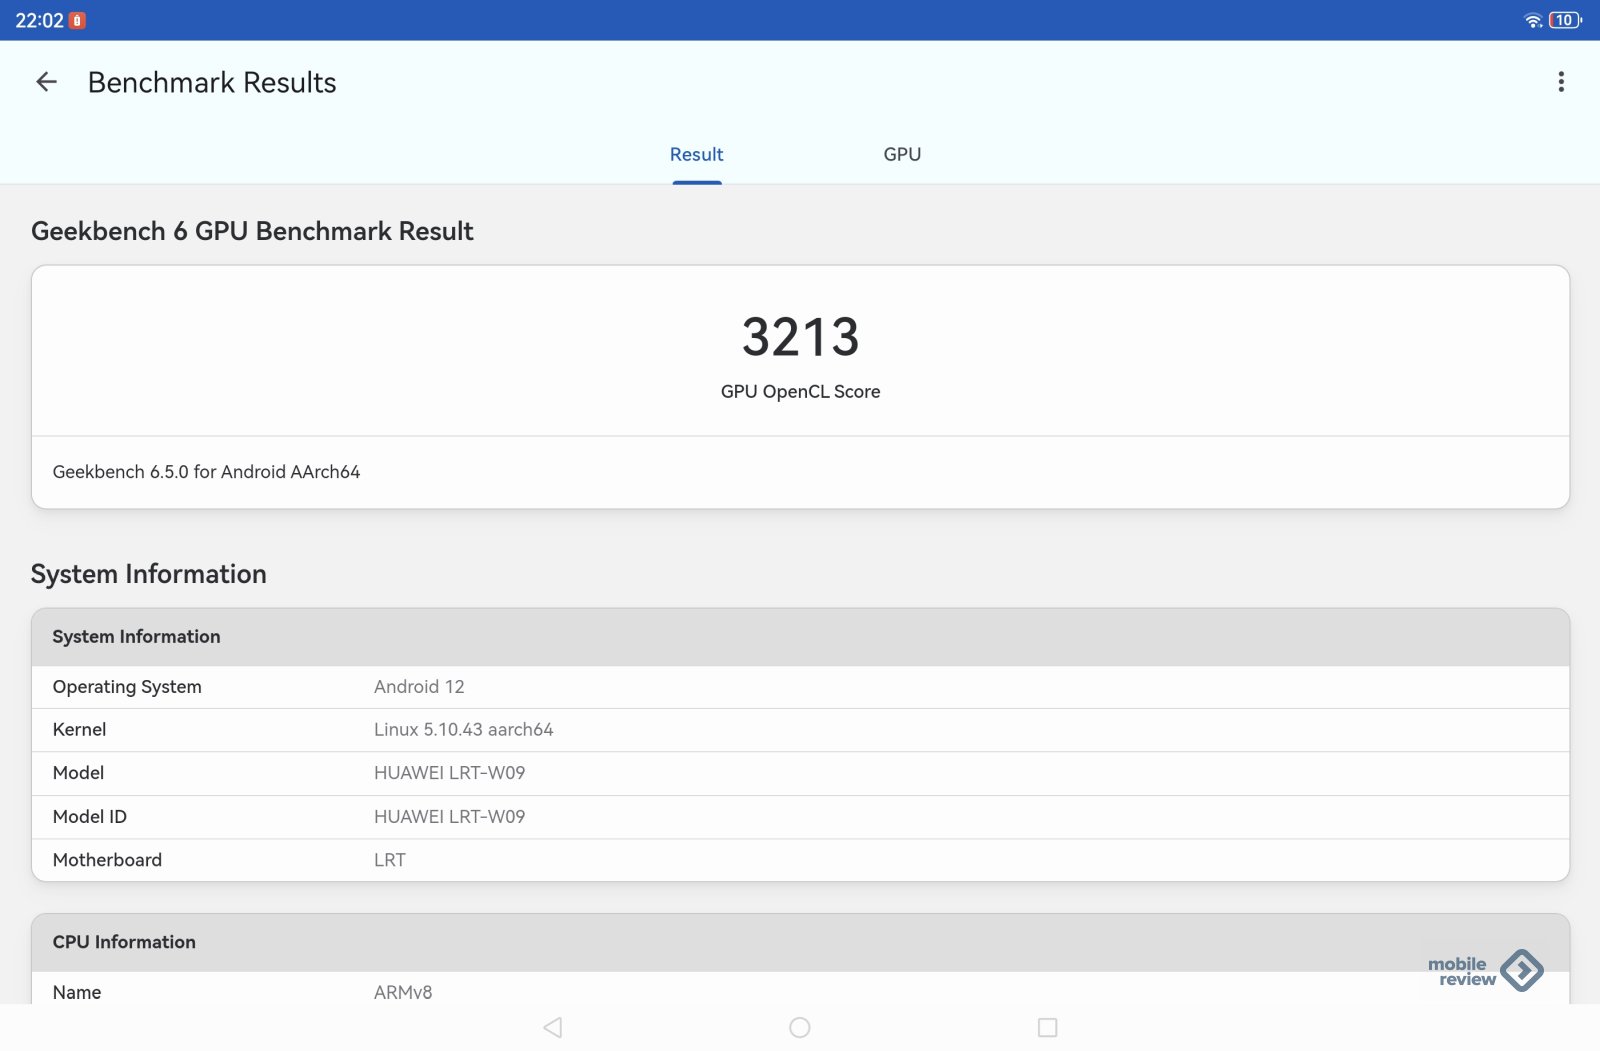This screenshot has height=1051, width=1600.
Task: Select the Result tab
Action: [x=696, y=154]
